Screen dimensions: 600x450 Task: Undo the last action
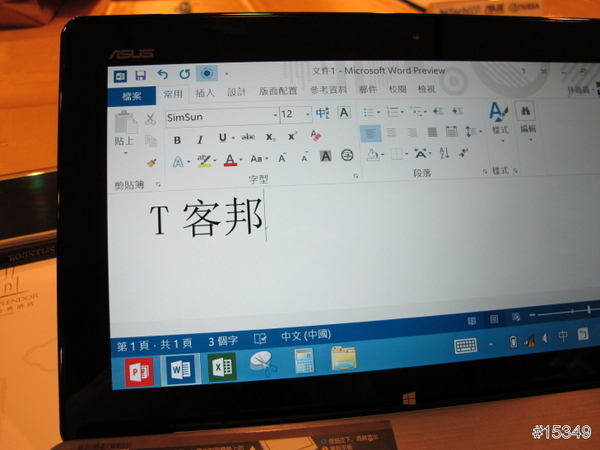tap(163, 74)
